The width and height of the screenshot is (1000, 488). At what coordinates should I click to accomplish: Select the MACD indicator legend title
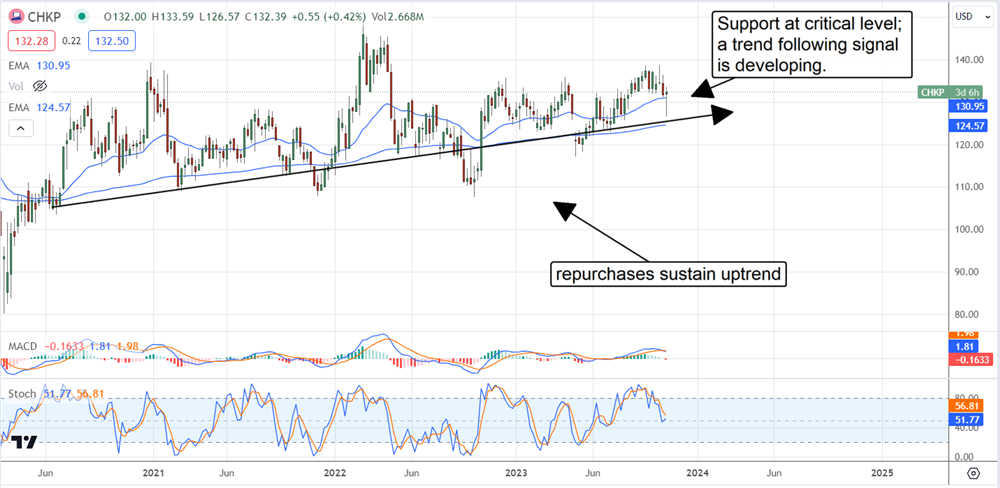tap(21, 346)
